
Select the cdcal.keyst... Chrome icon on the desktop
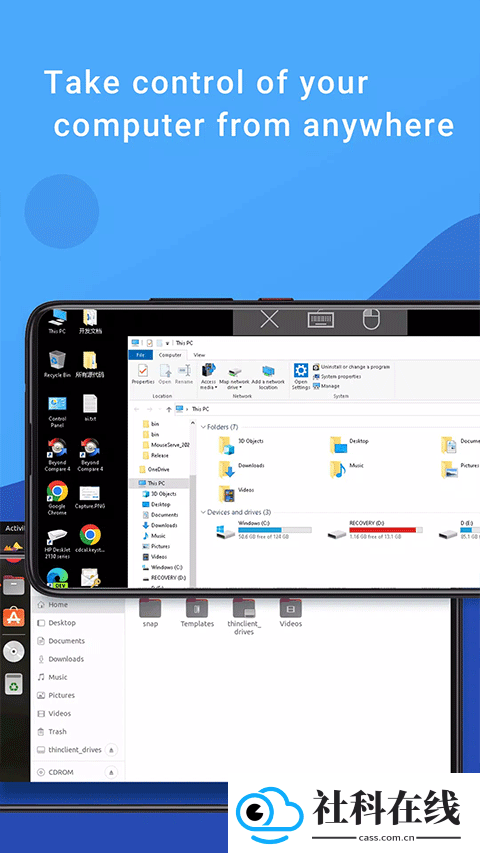90,539
